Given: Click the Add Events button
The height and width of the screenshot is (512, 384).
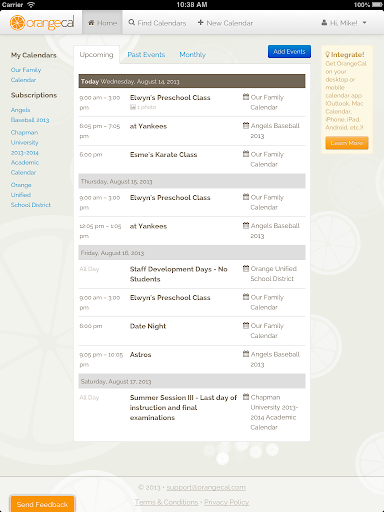Looking at the screenshot, I should pyautogui.click(x=289, y=51).
